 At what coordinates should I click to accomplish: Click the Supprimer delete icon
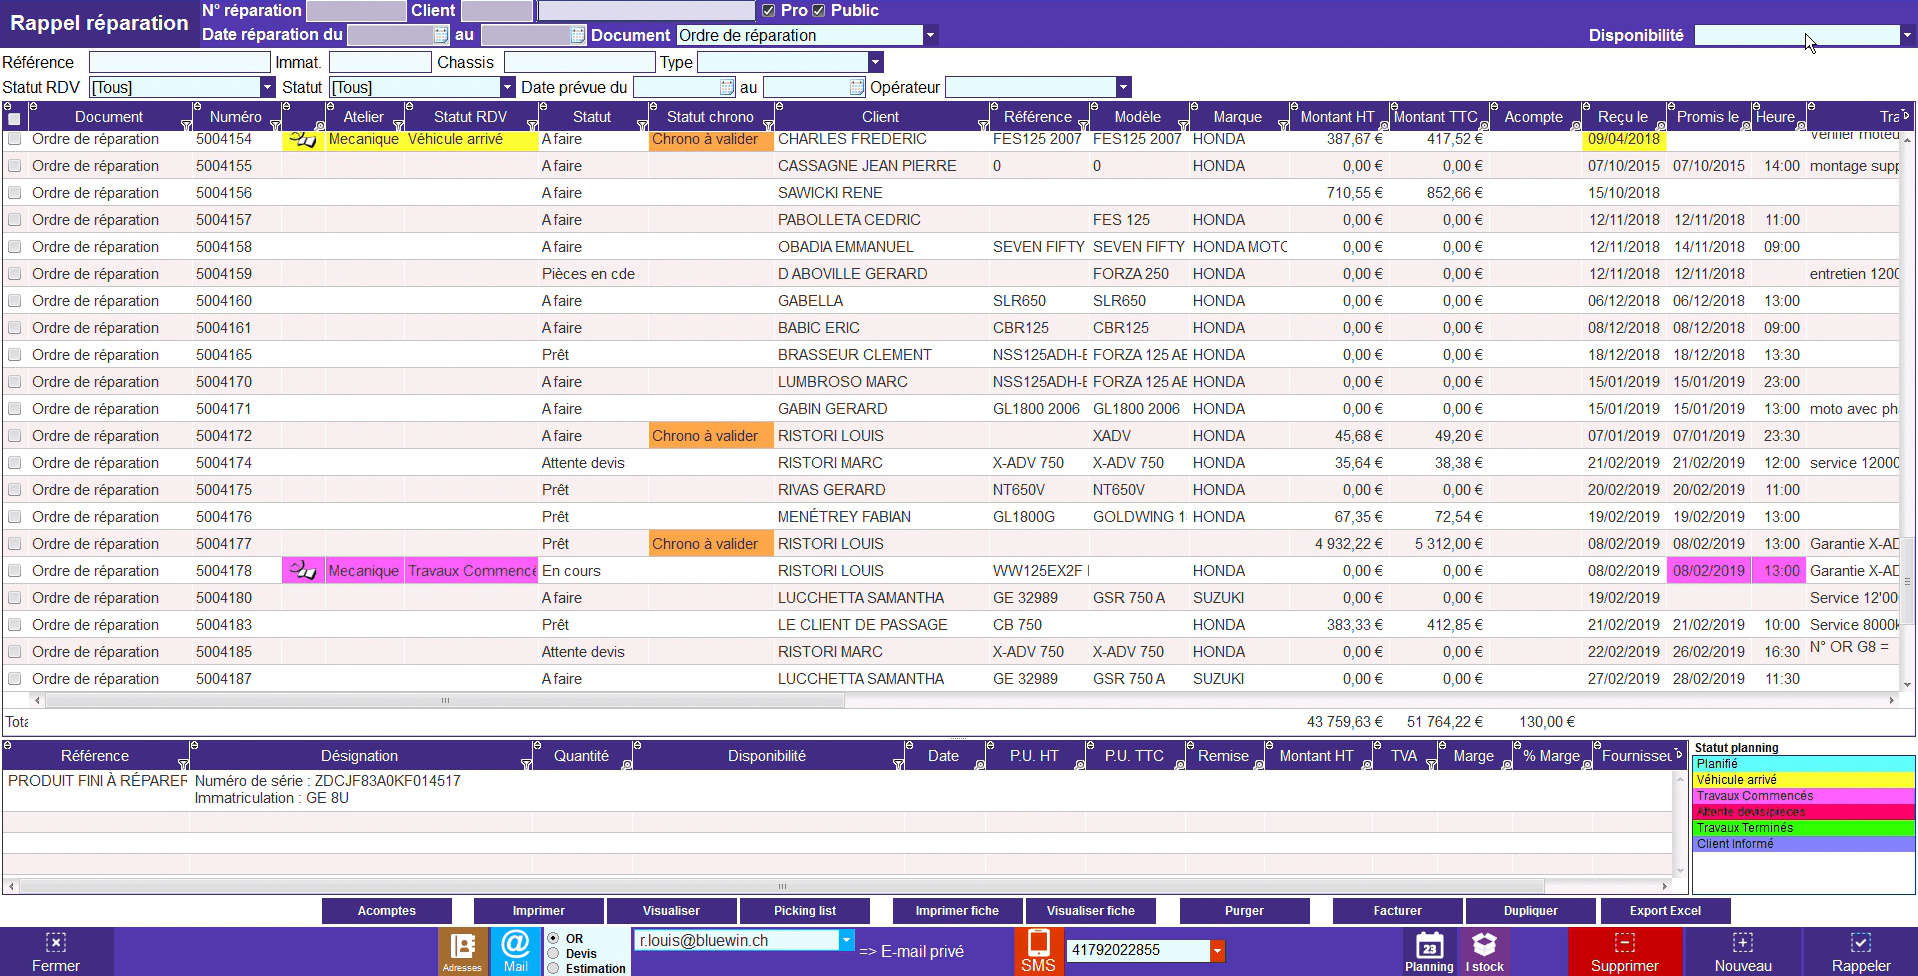(x=1624, y=950)
